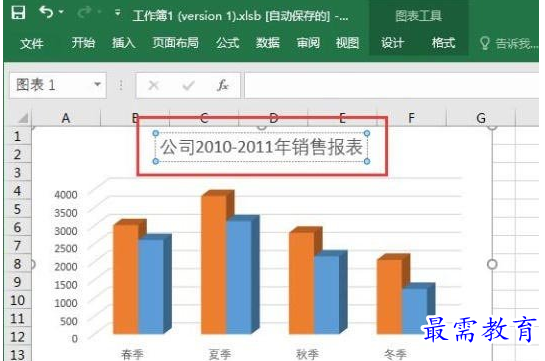Click the formula bar Enter checkmark icon
Viewport: 545px width, 361px height.
click(188, 85)
